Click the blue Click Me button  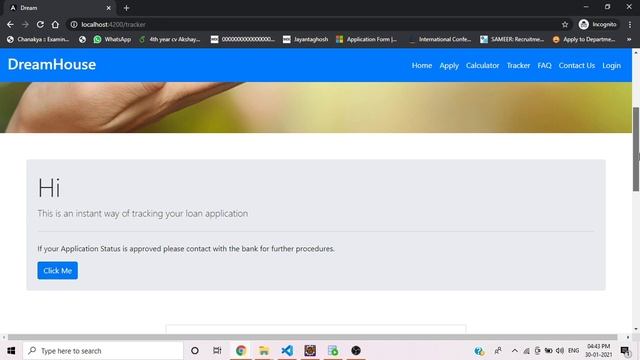(x=58, y=271)
